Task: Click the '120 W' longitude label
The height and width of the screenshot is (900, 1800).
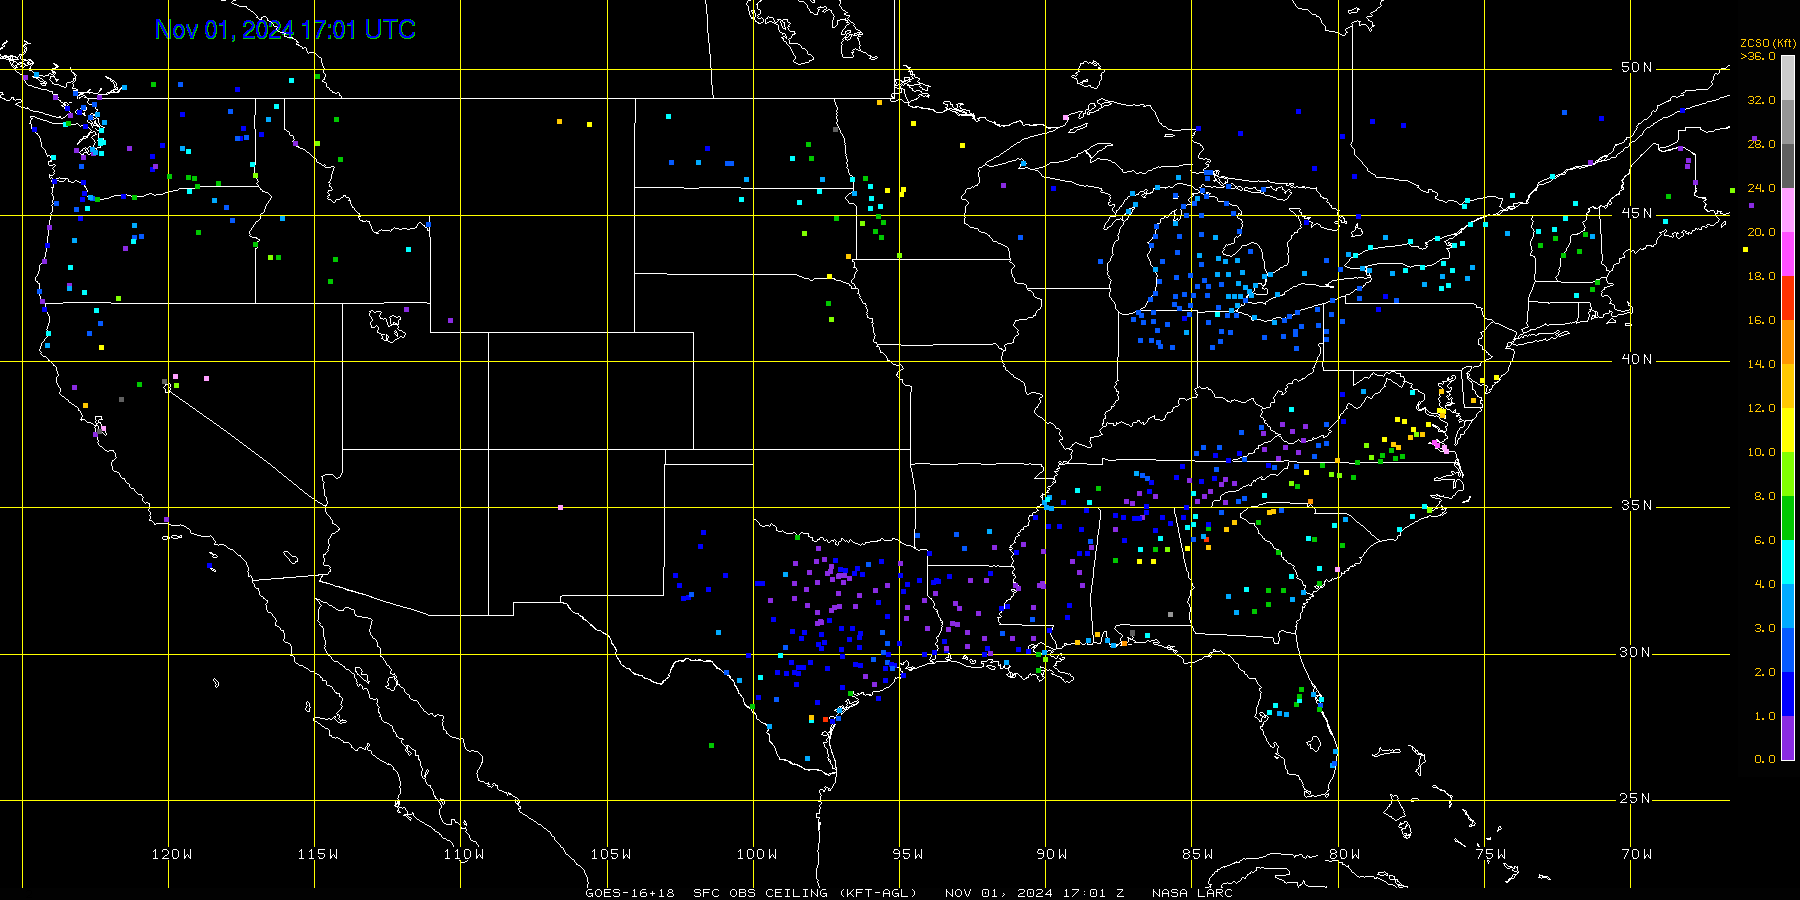Action: tap(172, 854)
